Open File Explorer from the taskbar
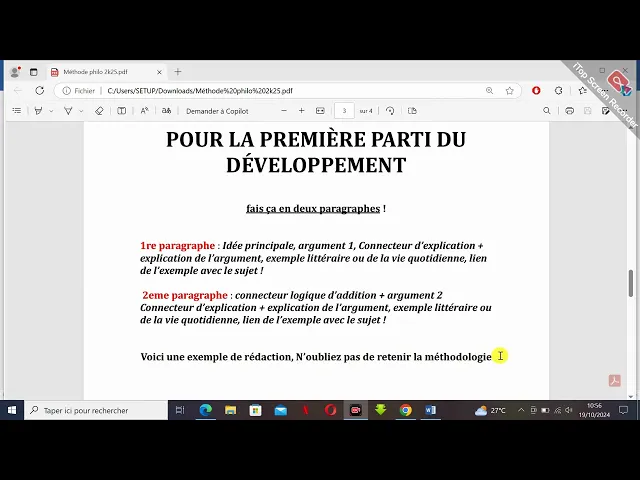 [x=231, y=410]
